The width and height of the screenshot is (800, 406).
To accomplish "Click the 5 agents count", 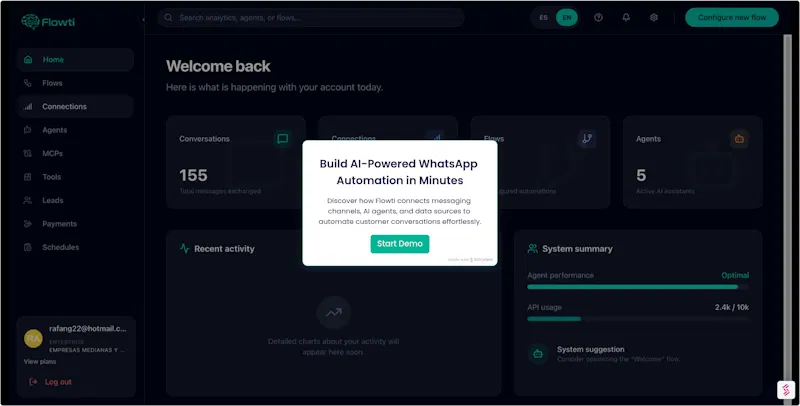I will click(641, 175).
